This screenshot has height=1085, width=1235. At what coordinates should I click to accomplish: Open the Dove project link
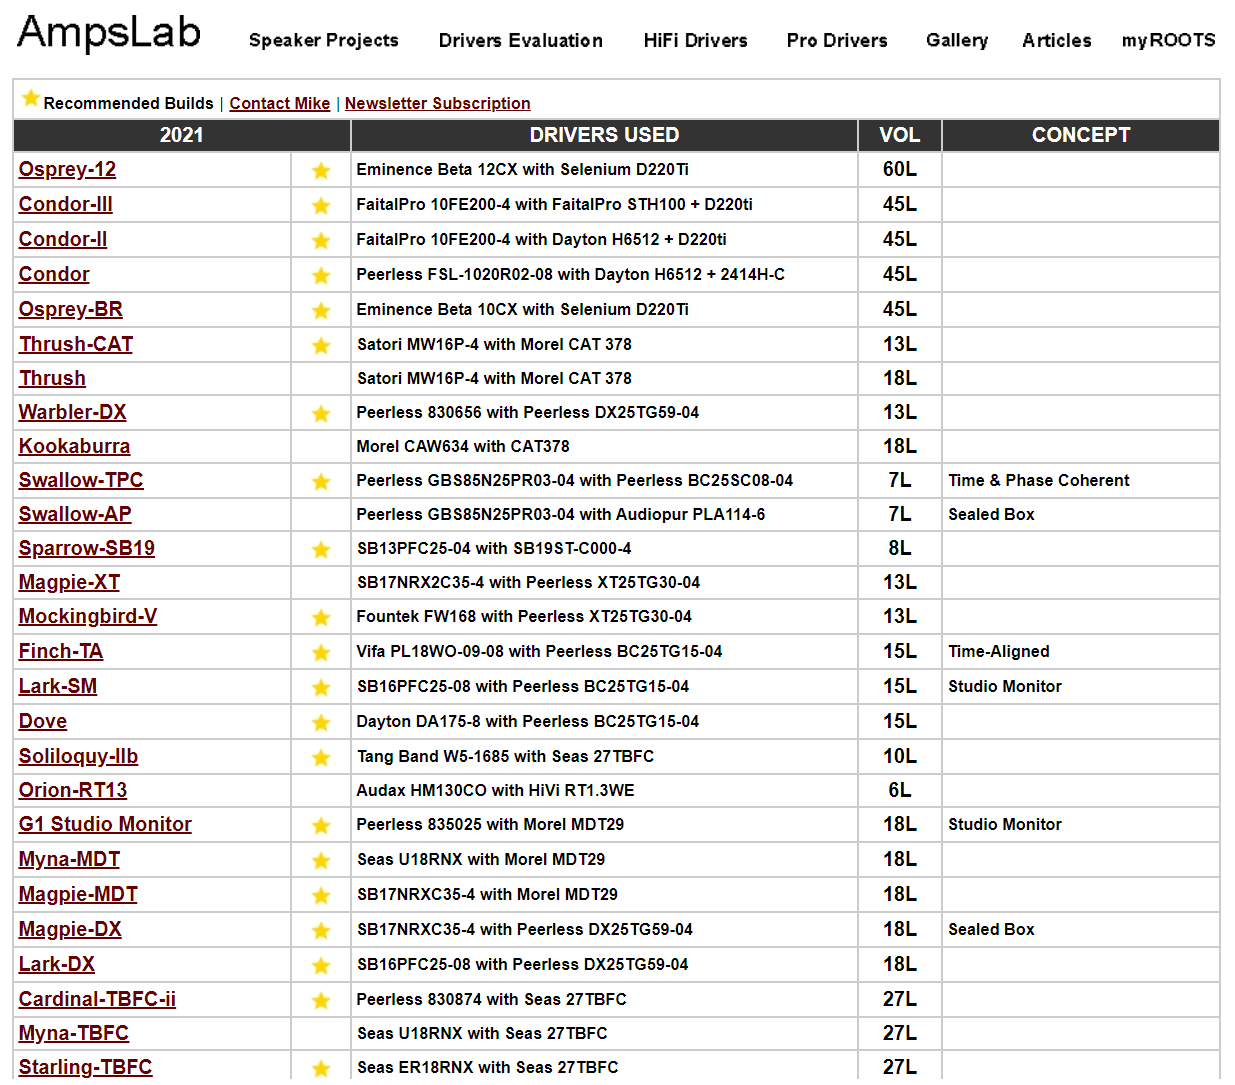[x=43, y=721]
